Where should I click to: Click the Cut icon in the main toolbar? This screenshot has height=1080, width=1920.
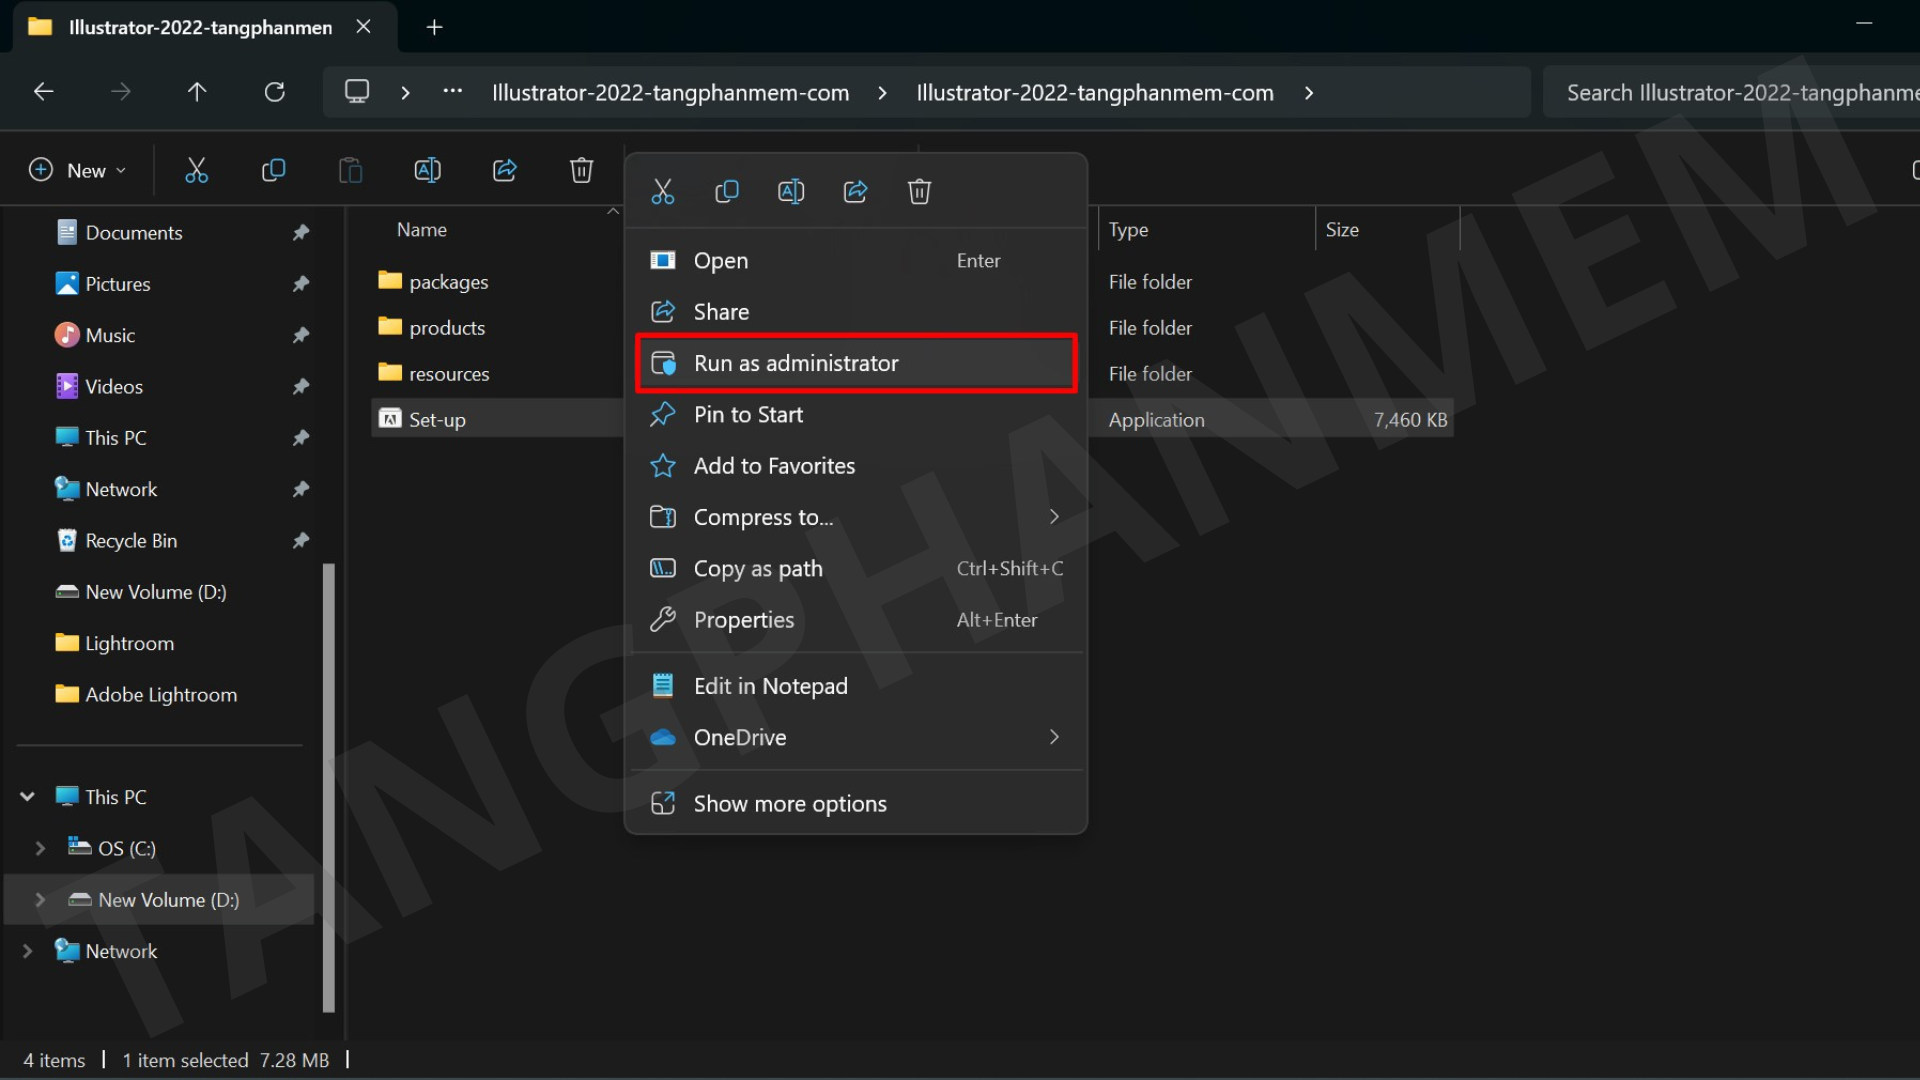point(197,170)
